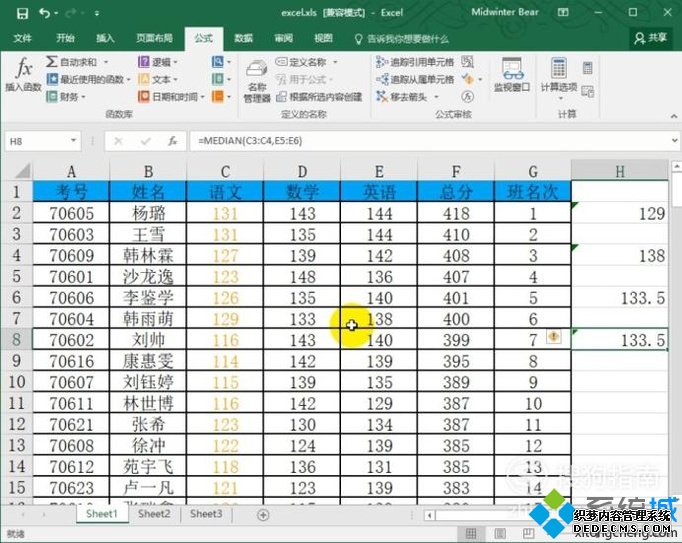Switch to Normal view in status bar

pyautogui.click(x=471, y=533)
